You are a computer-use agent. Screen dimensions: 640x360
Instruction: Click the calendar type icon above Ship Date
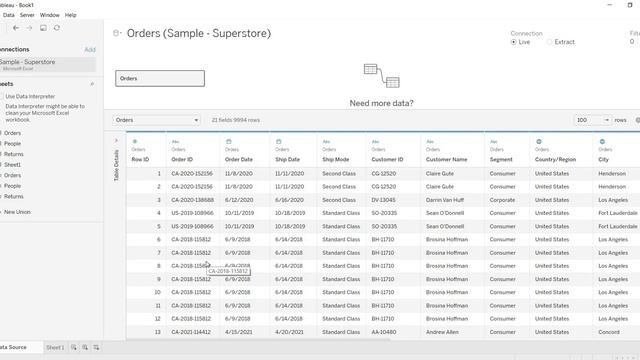coord(279,142)
